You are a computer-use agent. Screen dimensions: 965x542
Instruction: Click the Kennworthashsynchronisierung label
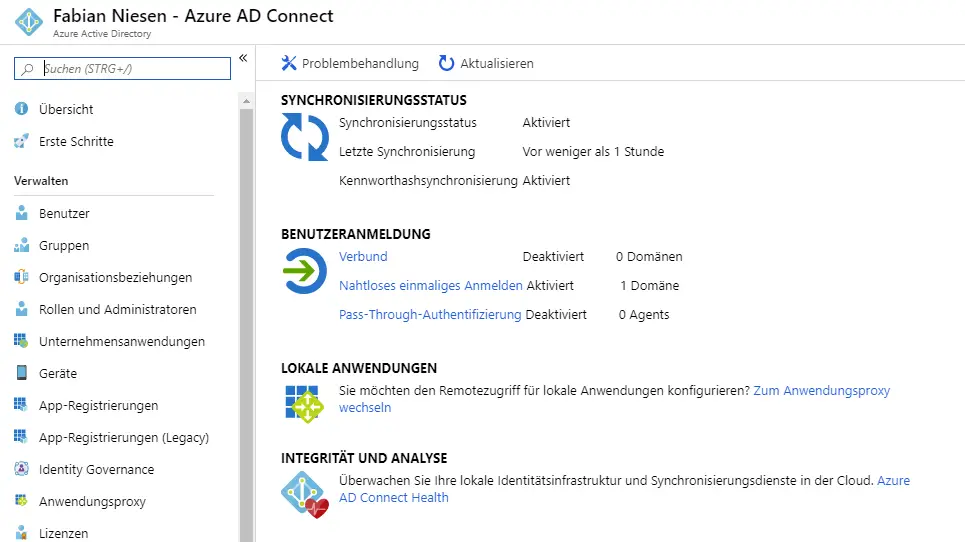428,180
